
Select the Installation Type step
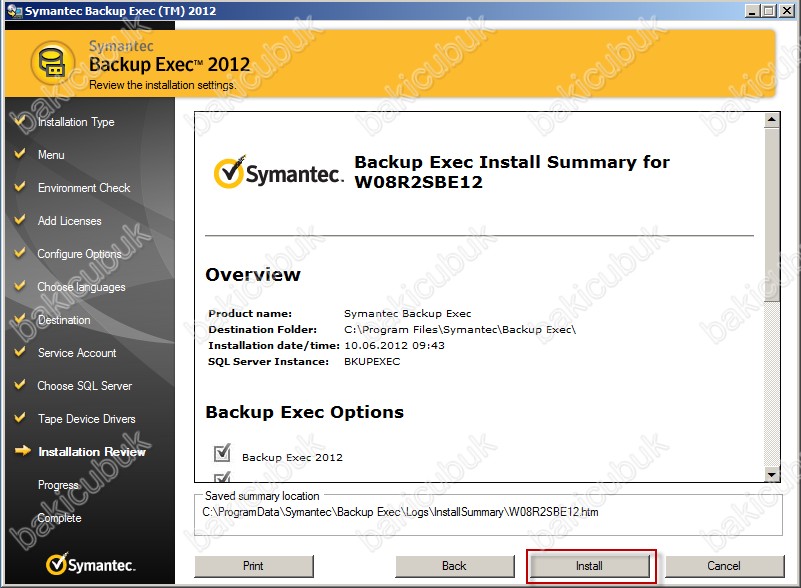tap(76, 122)
